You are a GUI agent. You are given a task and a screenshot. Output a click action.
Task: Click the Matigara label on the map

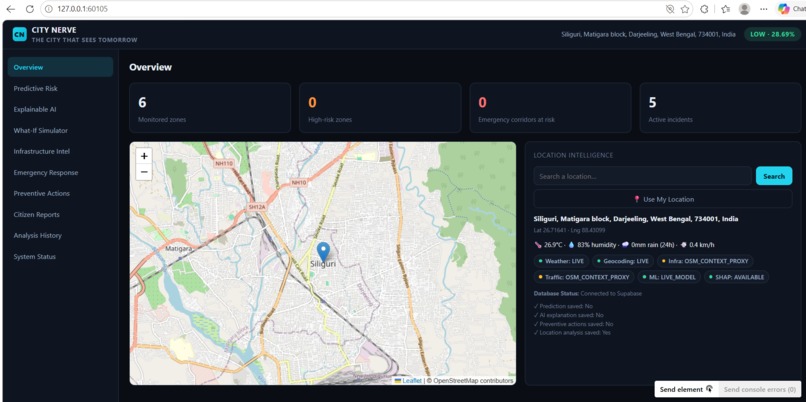point(178,248)
